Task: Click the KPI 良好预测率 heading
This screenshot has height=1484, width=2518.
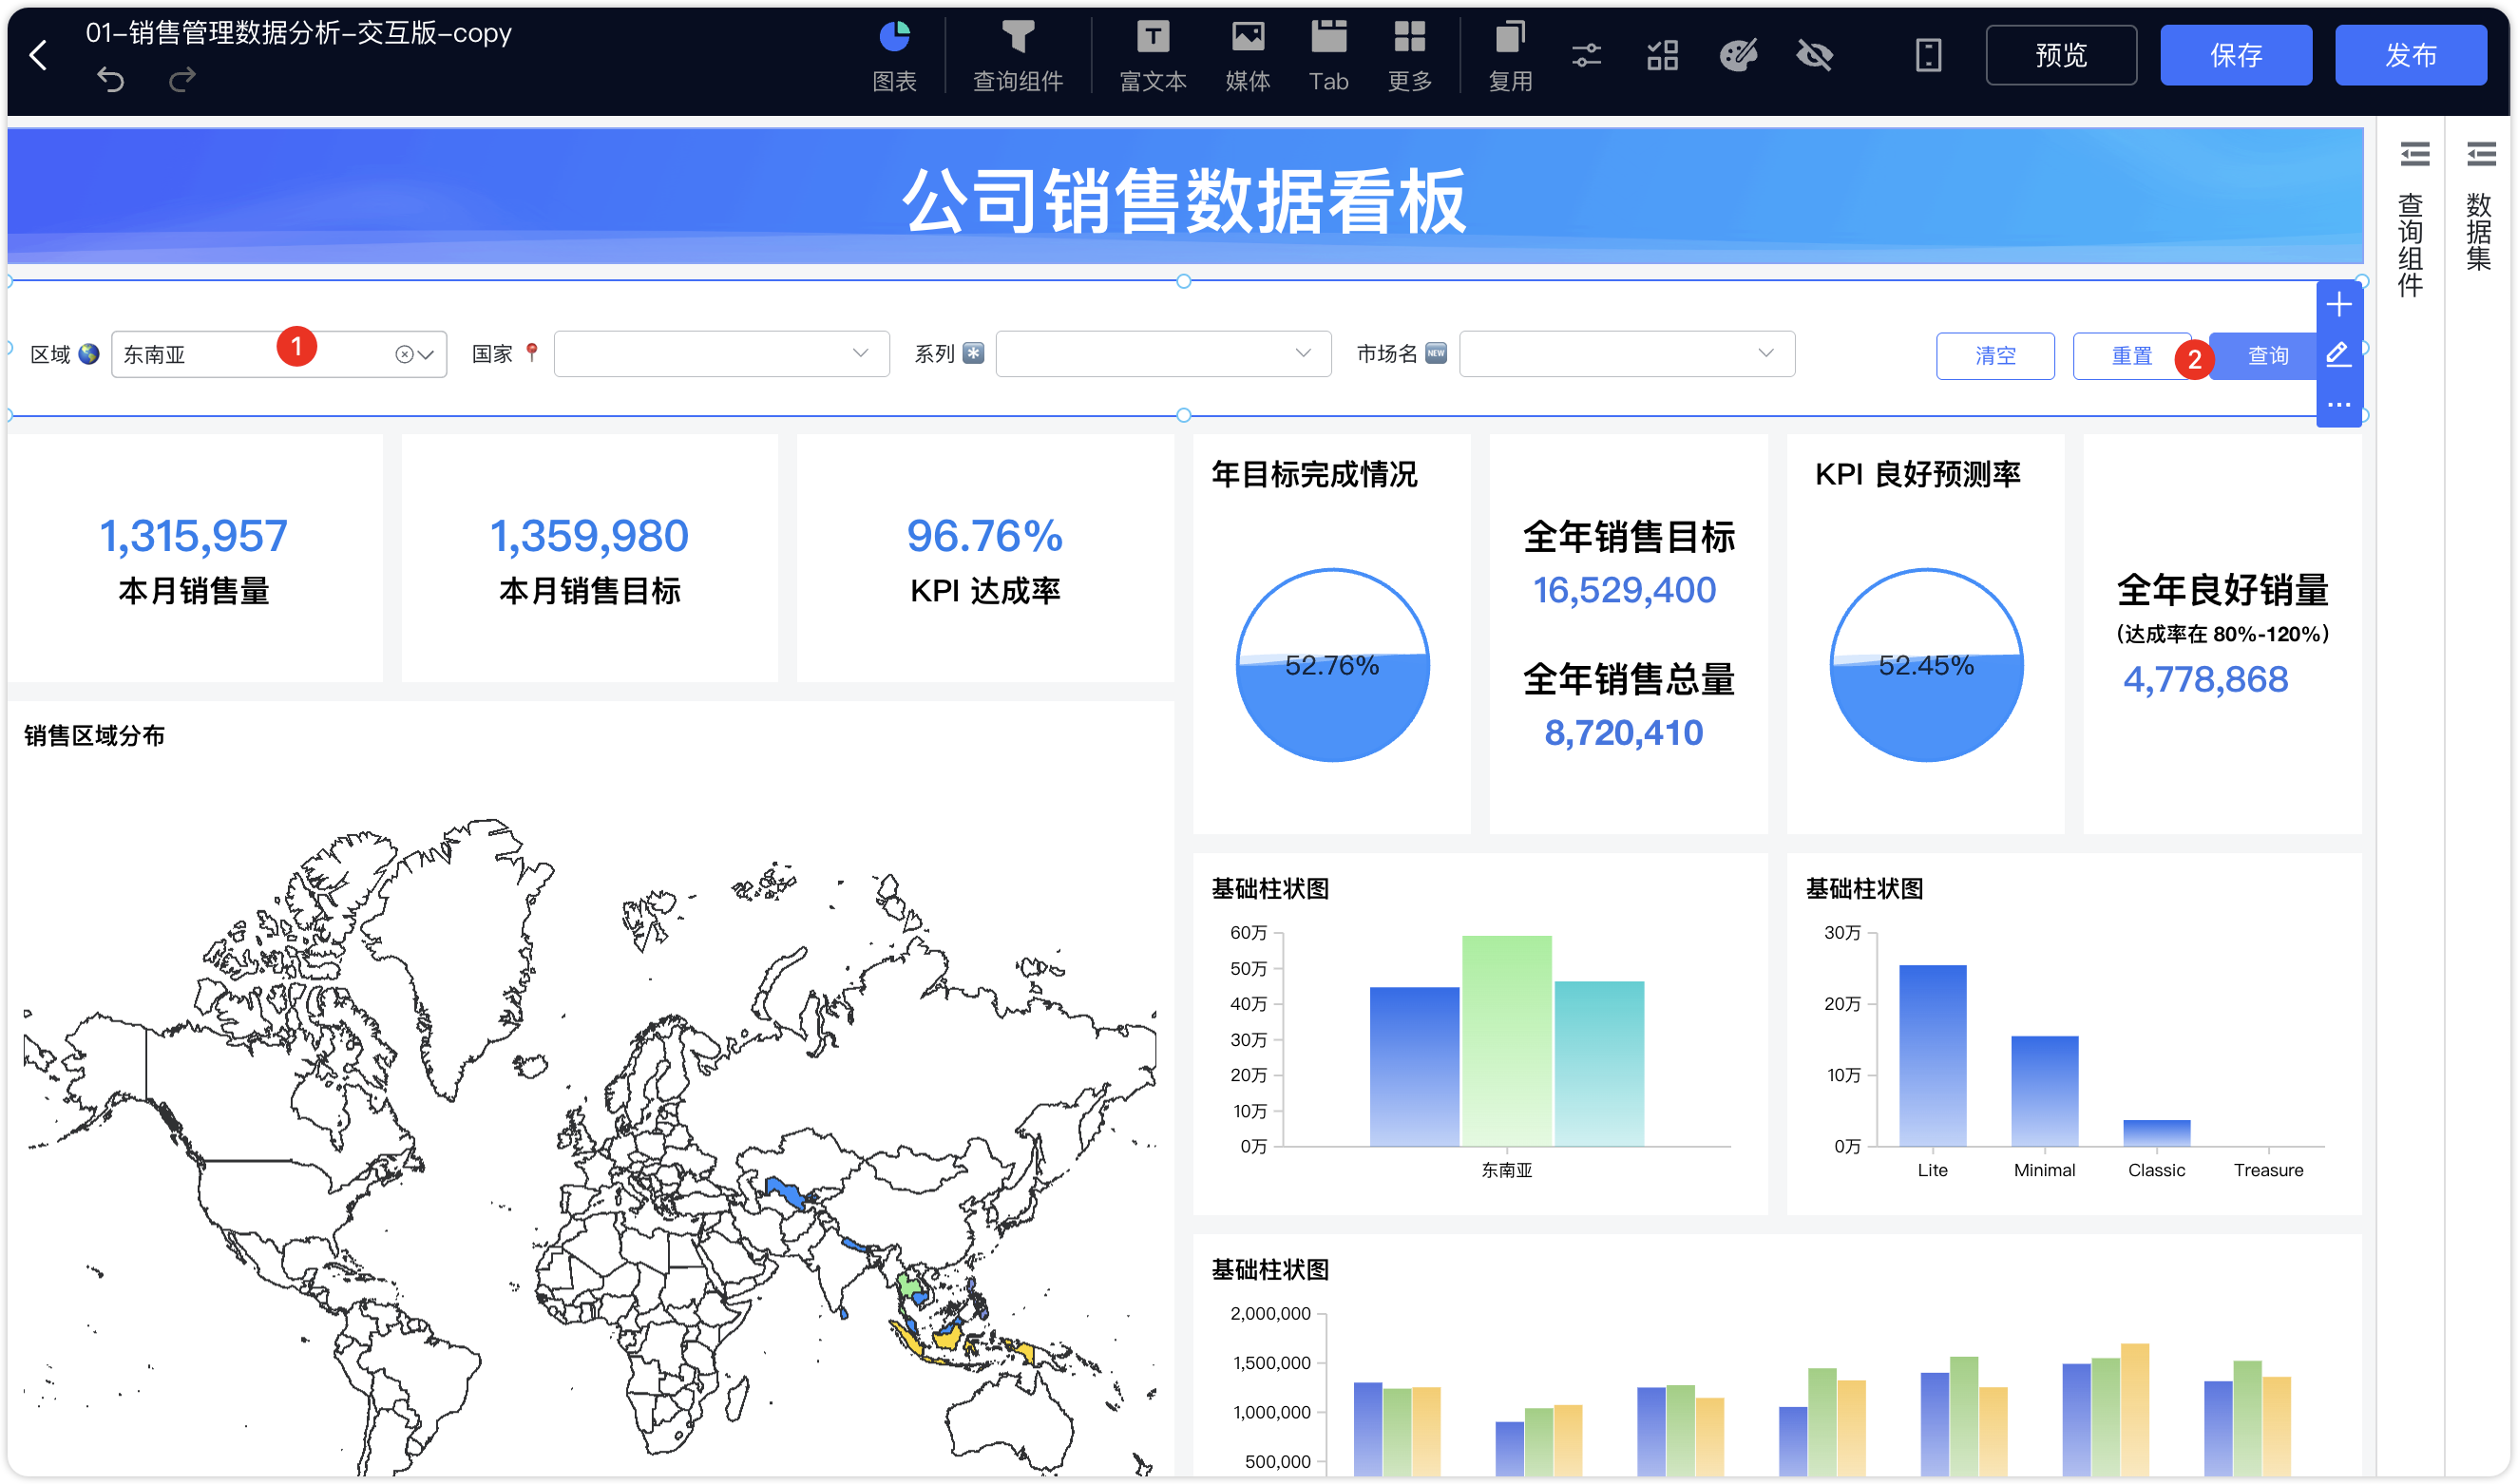Action: coord(1917,474)
